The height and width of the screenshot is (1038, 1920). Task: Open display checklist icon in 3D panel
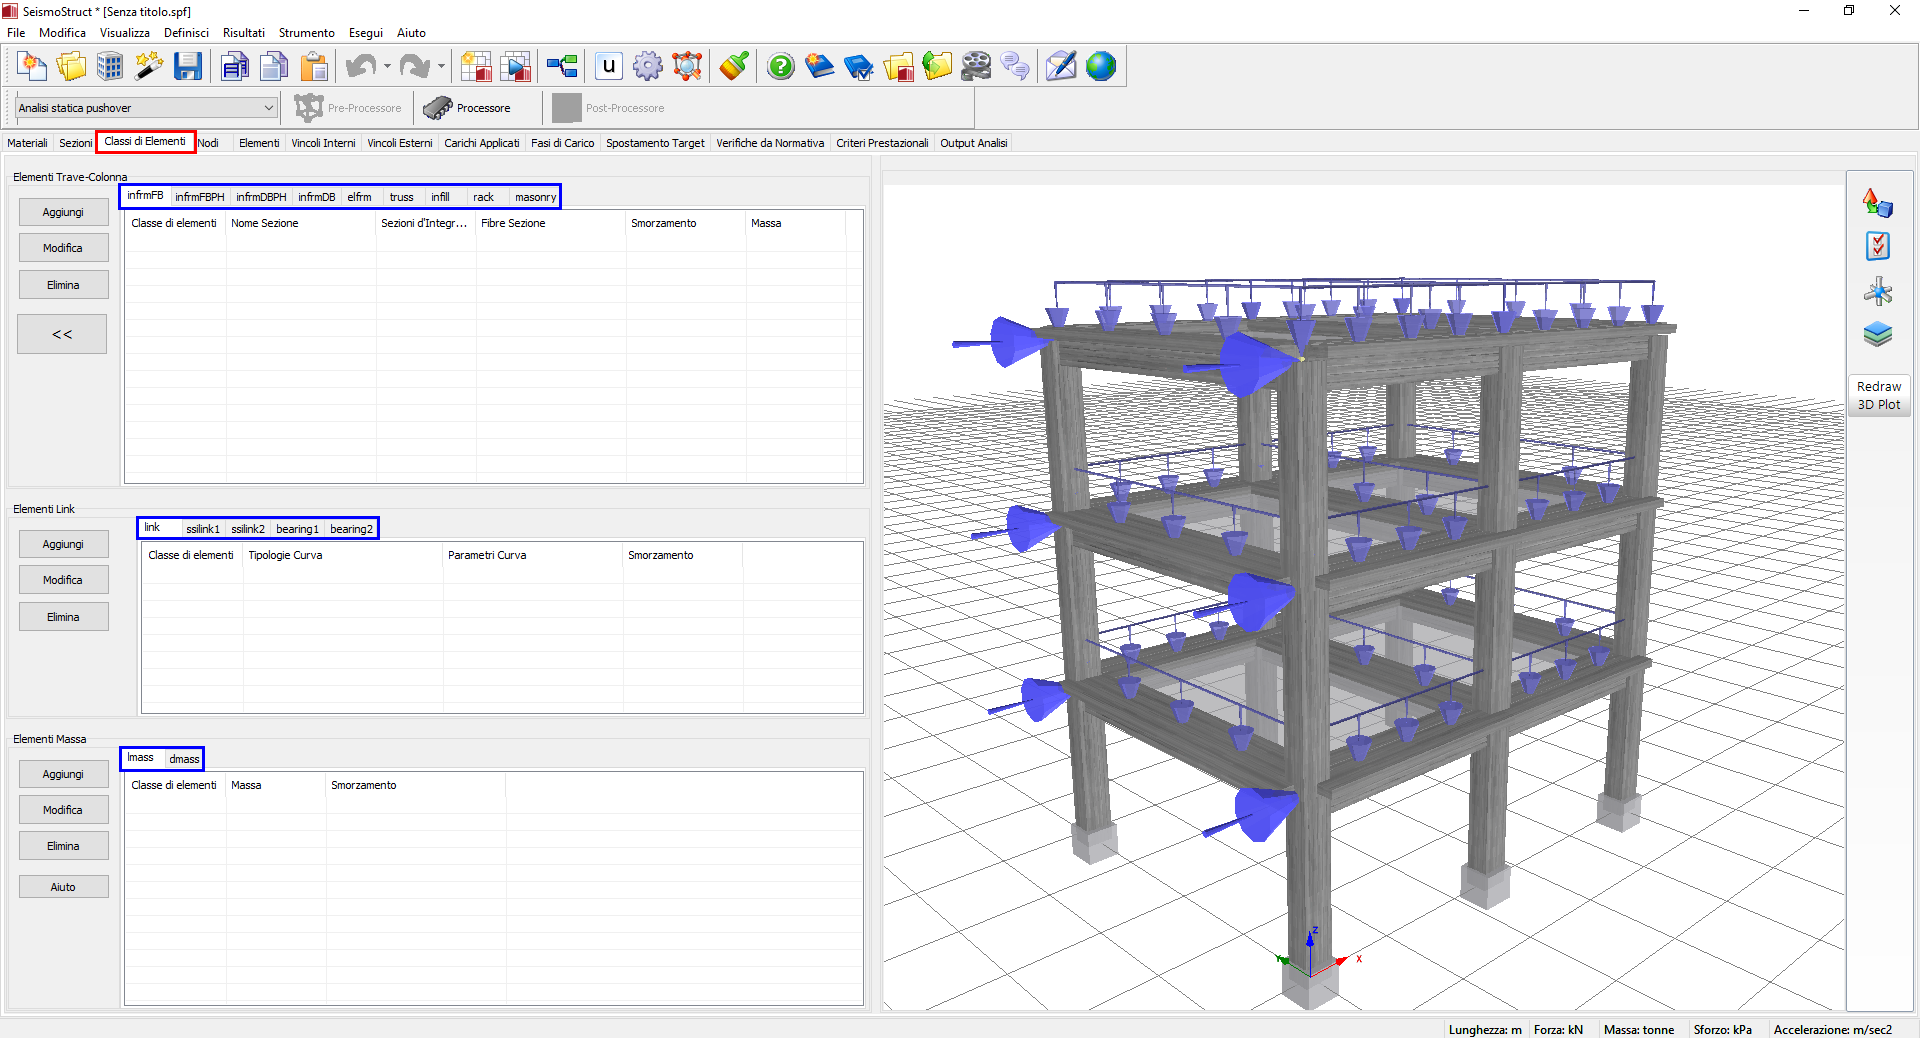pyautogui.click(x=1878, y=246)
